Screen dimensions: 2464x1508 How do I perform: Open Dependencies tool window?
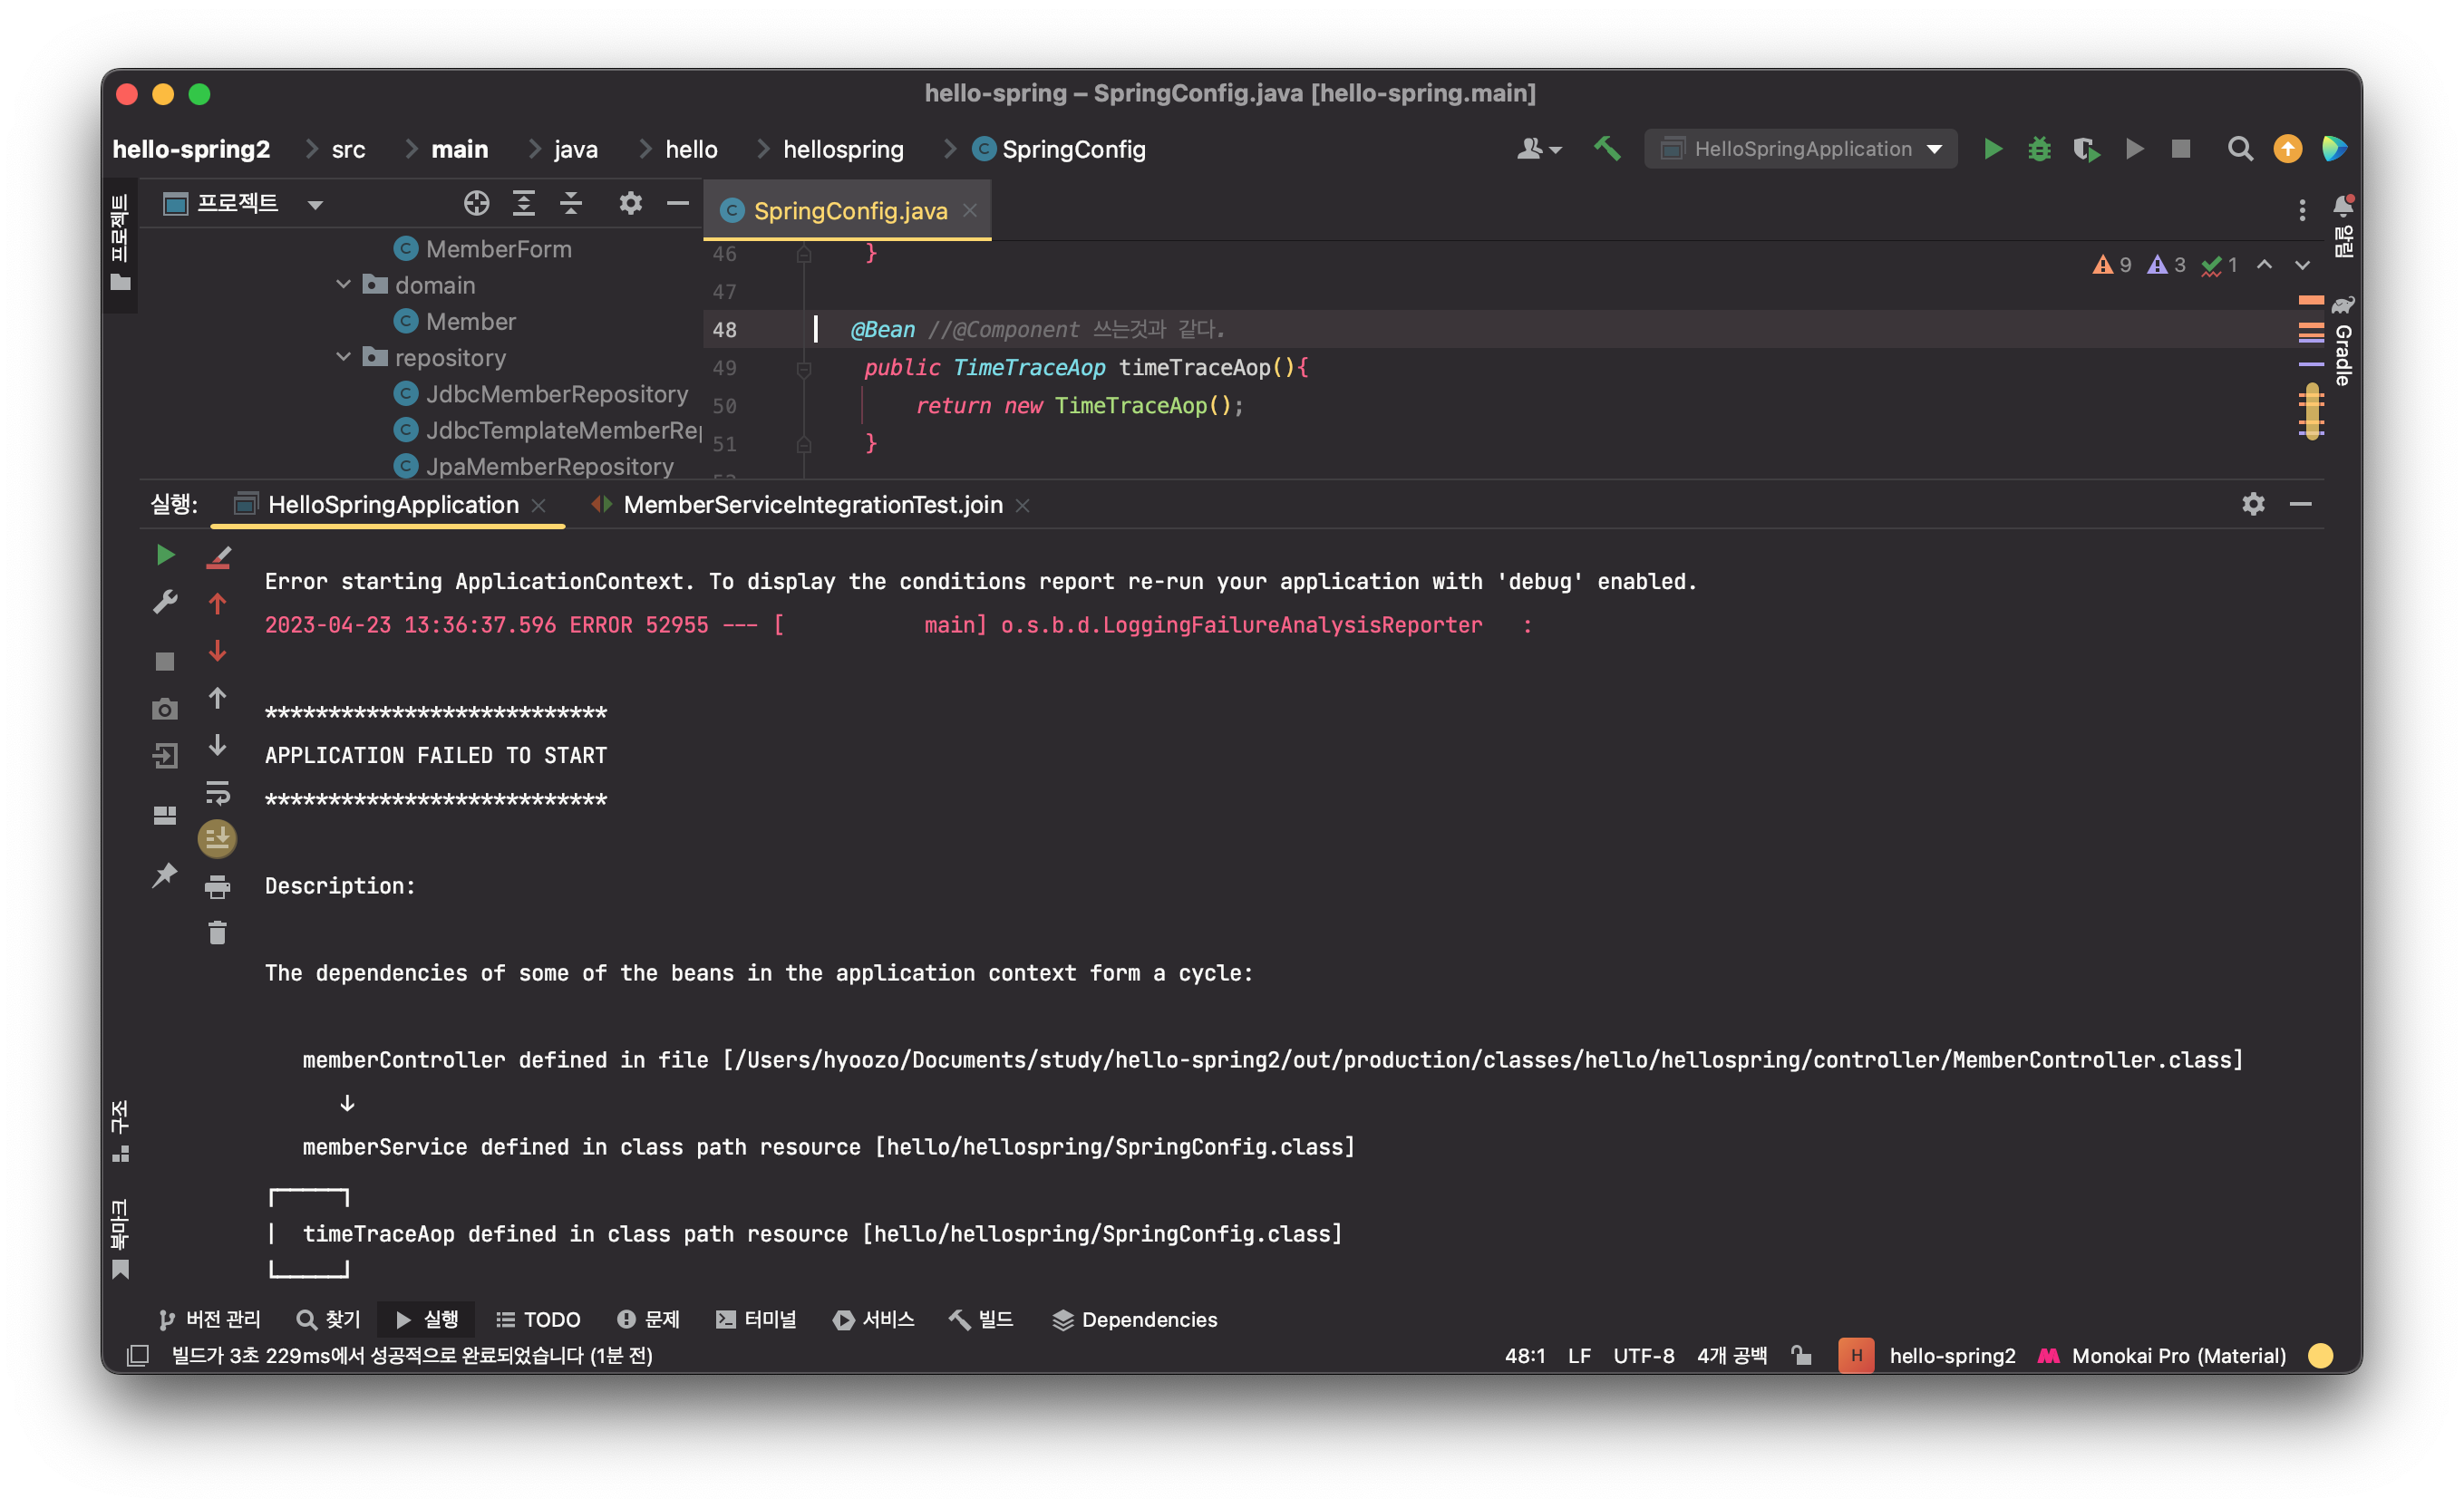(x=1135, y=1319)
